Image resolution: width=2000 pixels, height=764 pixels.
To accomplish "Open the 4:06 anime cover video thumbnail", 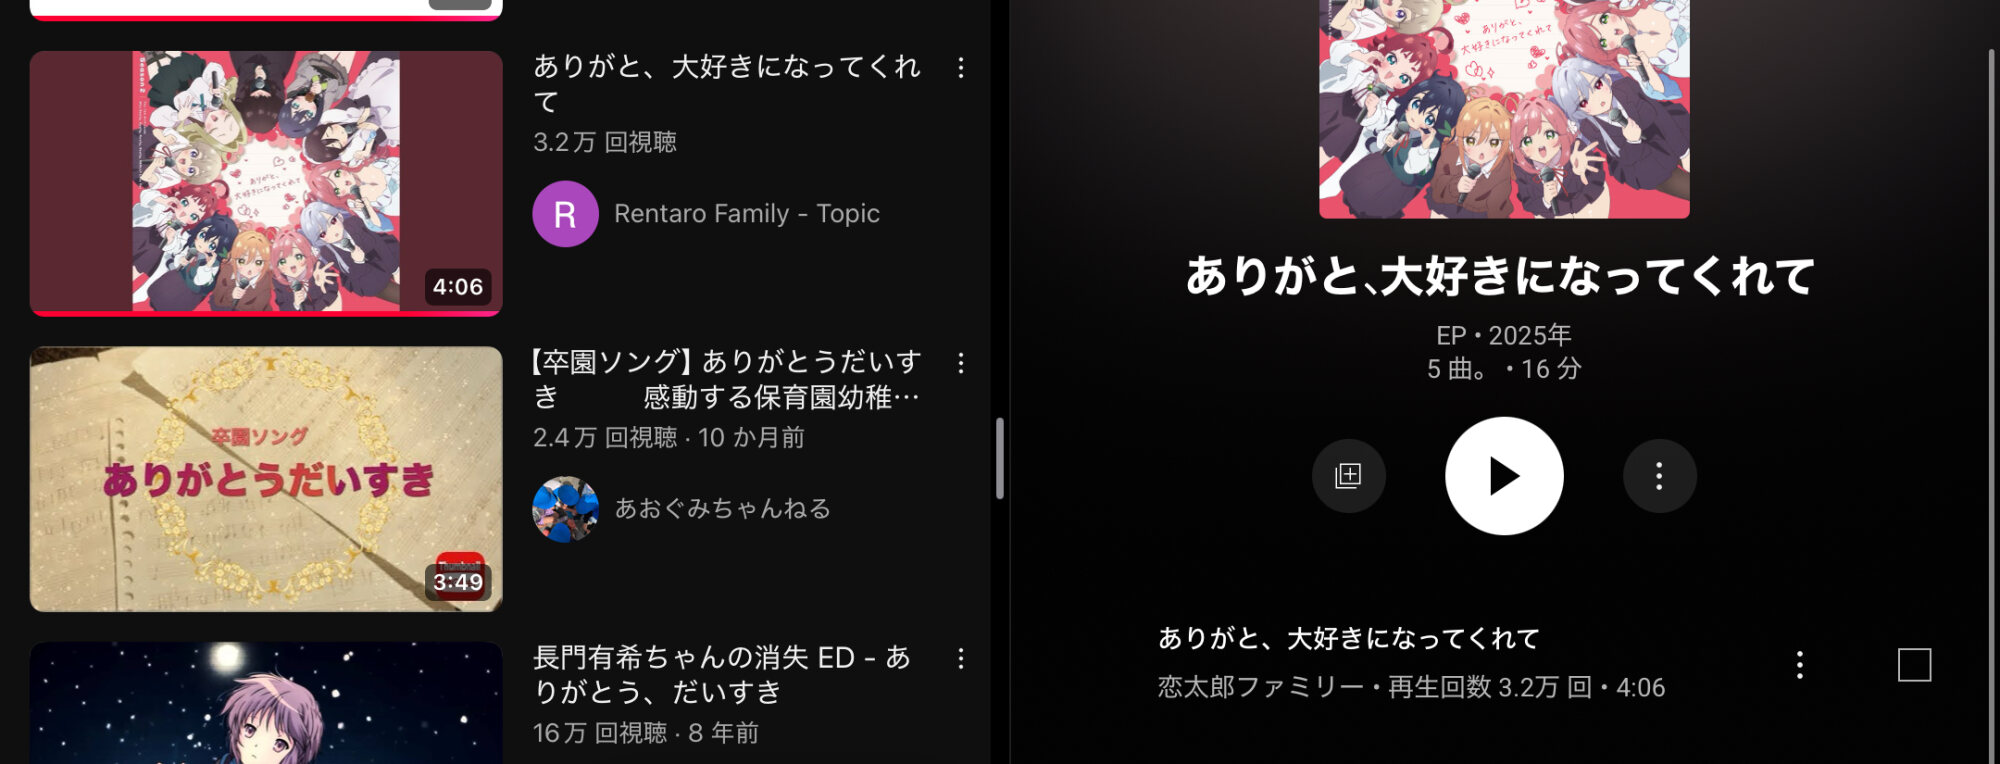I will [266, 183].
